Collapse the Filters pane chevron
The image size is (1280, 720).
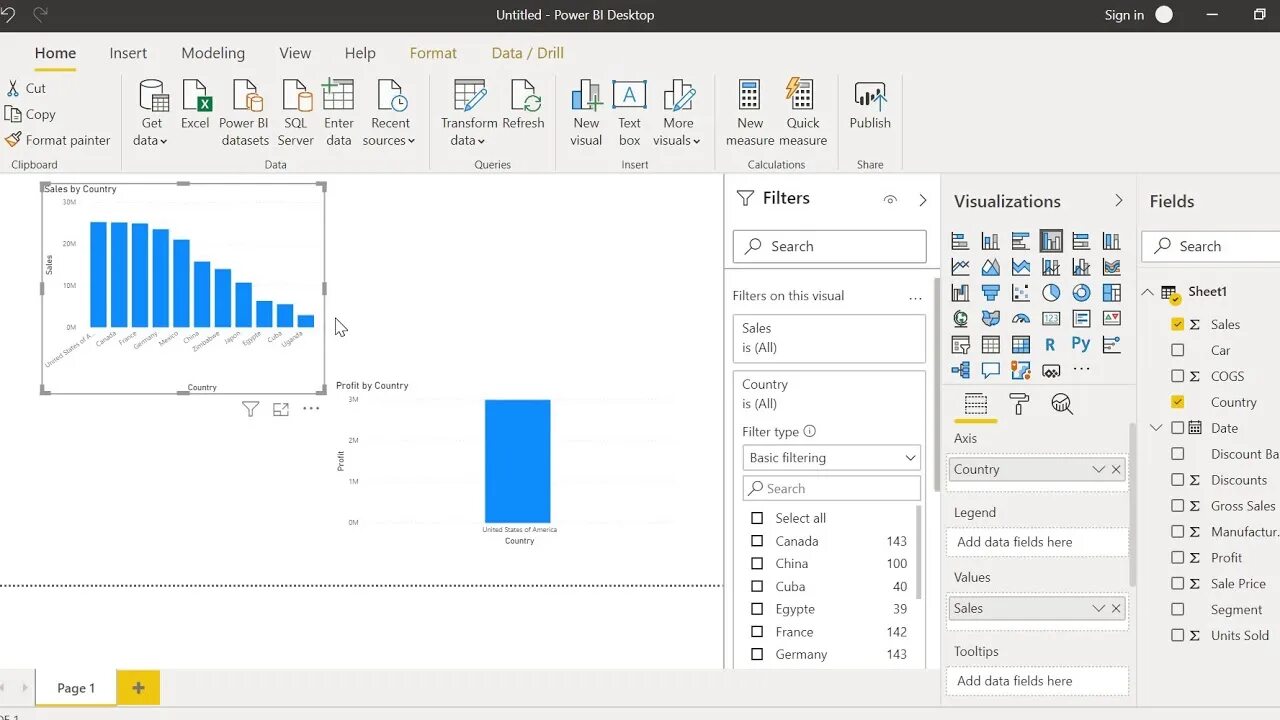[x=922, y=200]
